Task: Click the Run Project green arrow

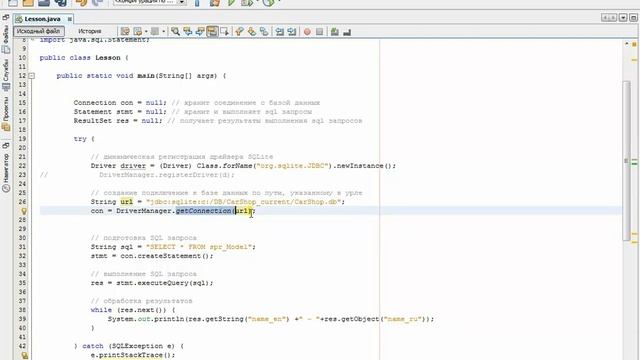Action: pyautogui.click(x=231, y=2)
